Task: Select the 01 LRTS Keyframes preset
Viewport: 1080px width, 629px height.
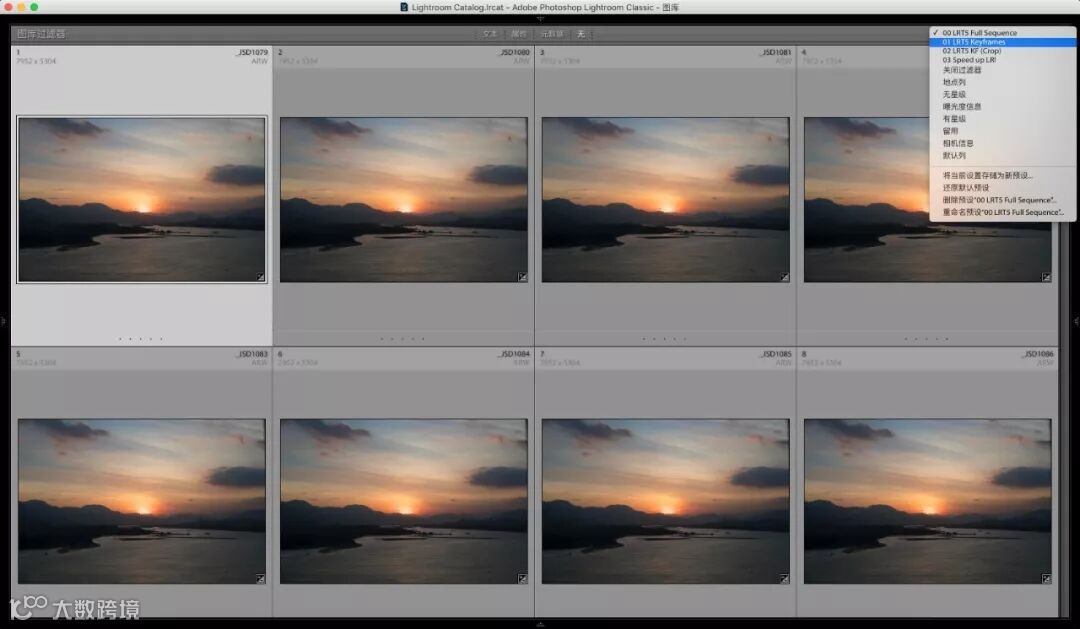Action: (1003, 42)
